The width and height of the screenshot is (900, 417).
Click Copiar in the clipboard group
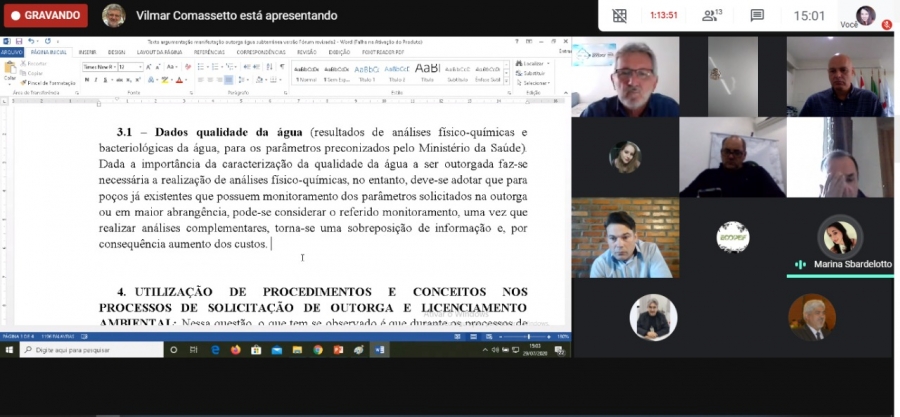(32, 73)
